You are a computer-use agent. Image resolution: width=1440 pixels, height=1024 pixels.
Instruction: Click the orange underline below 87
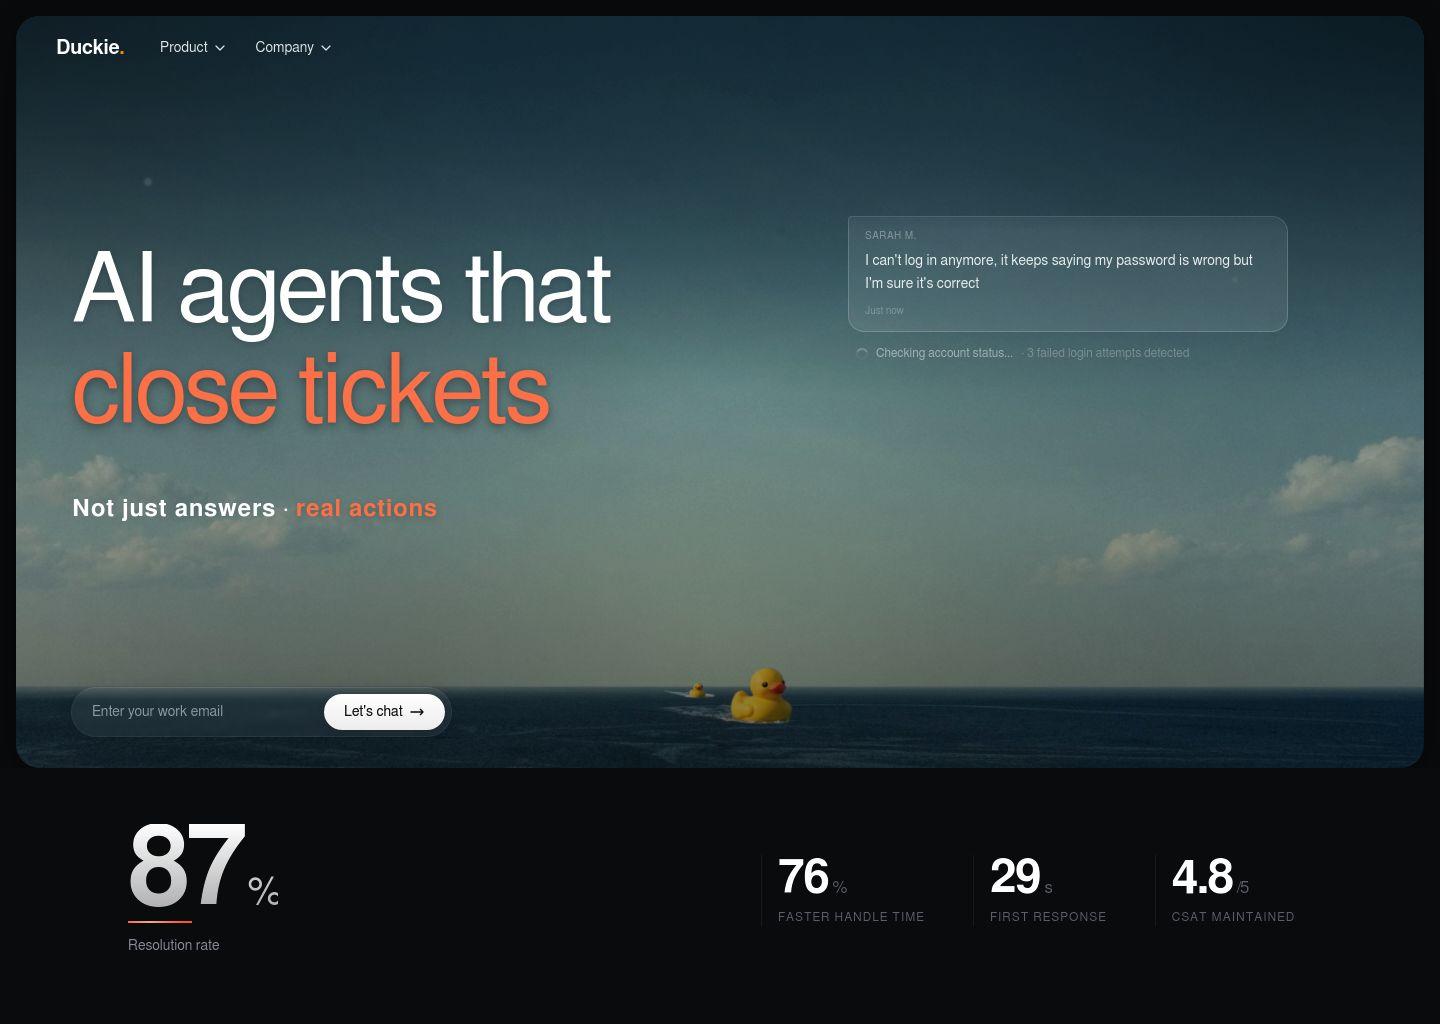(160, 921)
